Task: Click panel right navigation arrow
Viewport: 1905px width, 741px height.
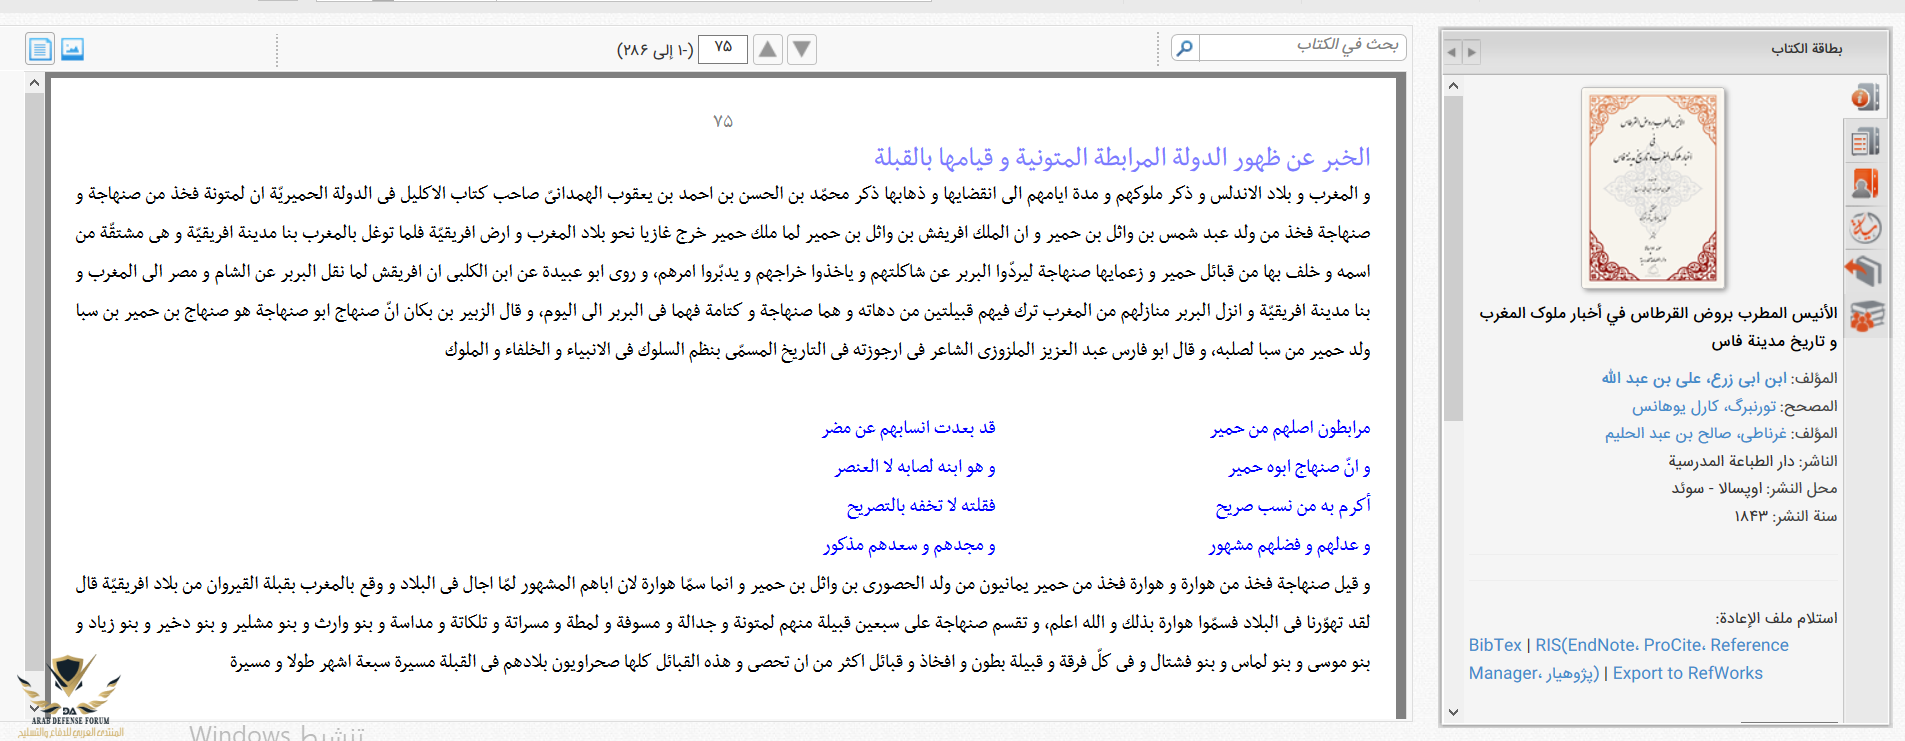Action: pyautogui.click(x=1471, y=52)
